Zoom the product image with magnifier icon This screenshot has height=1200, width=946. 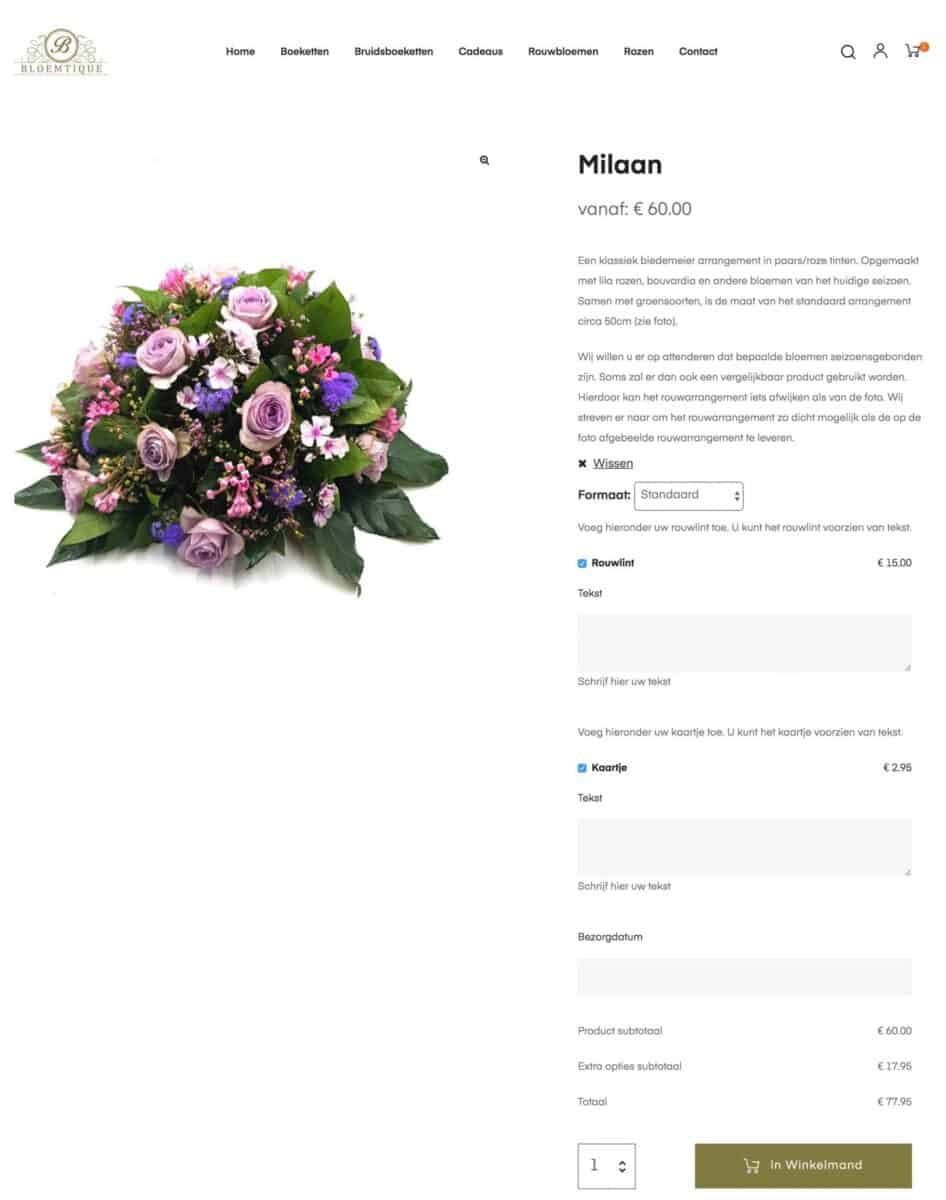(x=484, y=160)
